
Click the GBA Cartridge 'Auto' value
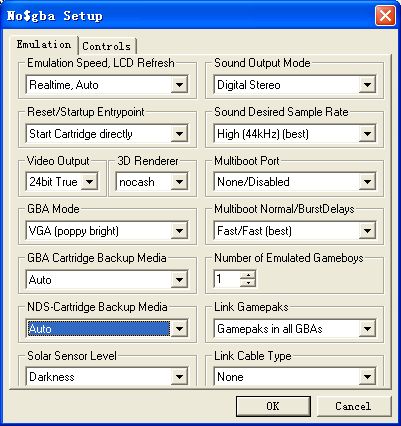[x=40, y=280]
